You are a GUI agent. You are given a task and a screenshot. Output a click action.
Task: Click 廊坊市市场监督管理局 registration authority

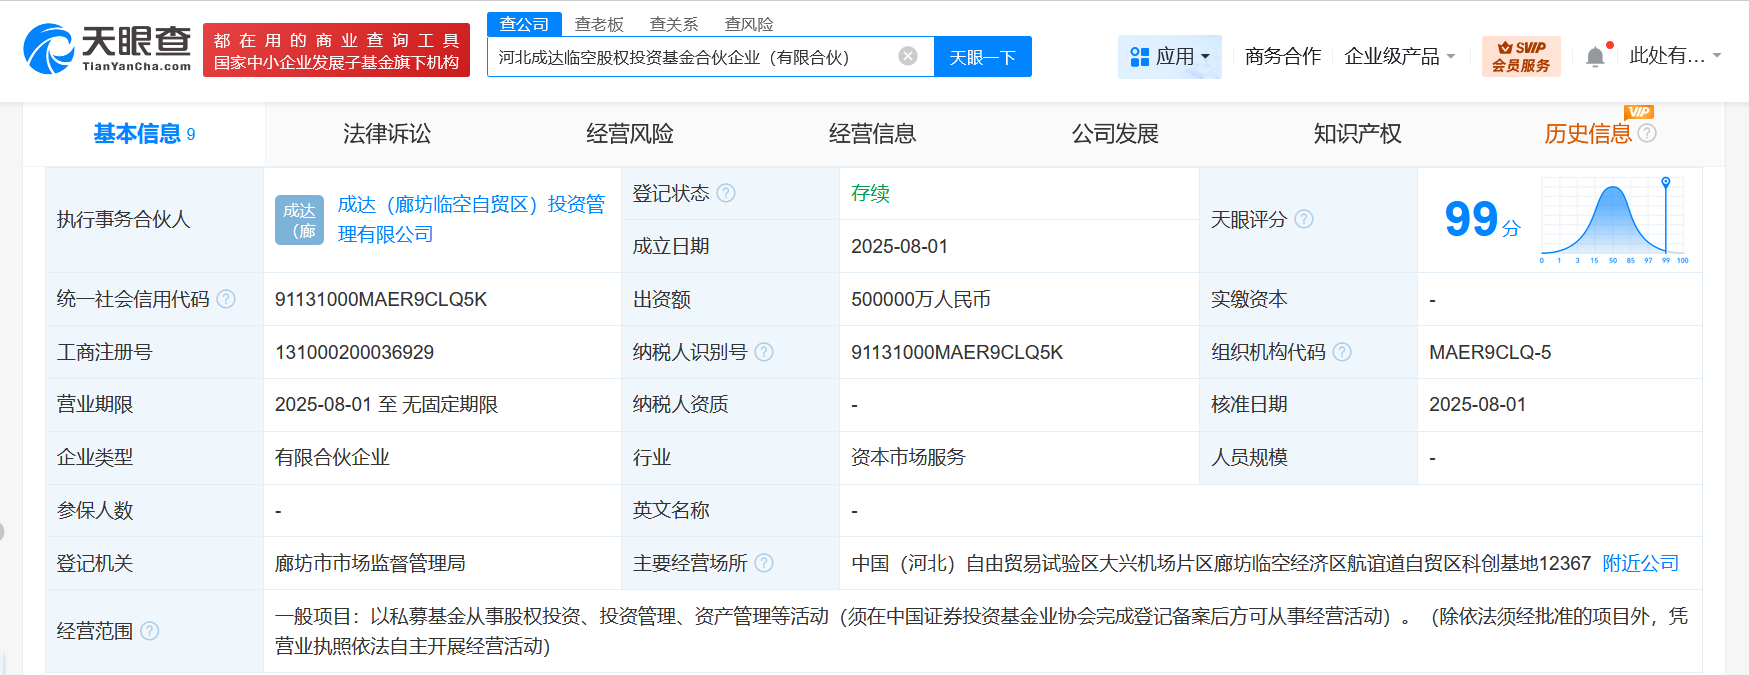click(x=370, y=563)
